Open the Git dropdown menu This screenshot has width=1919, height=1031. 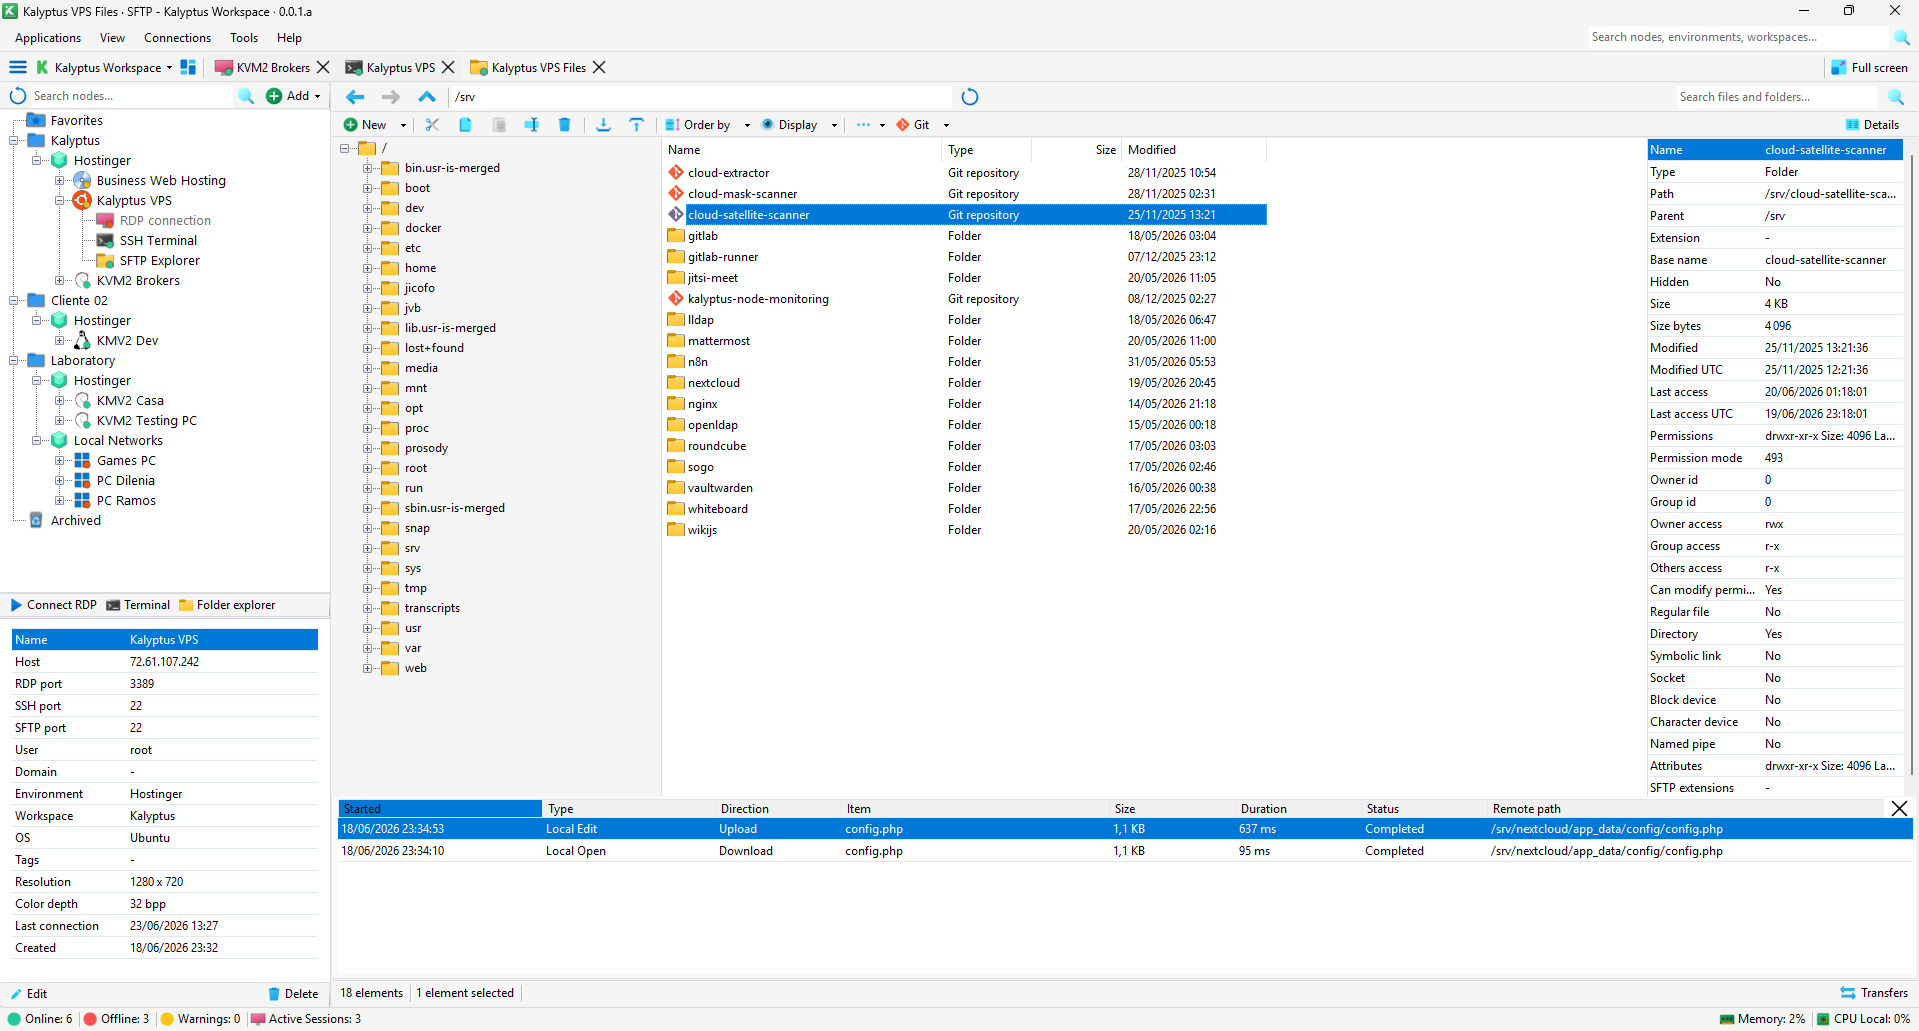click(x=922, y=125)
